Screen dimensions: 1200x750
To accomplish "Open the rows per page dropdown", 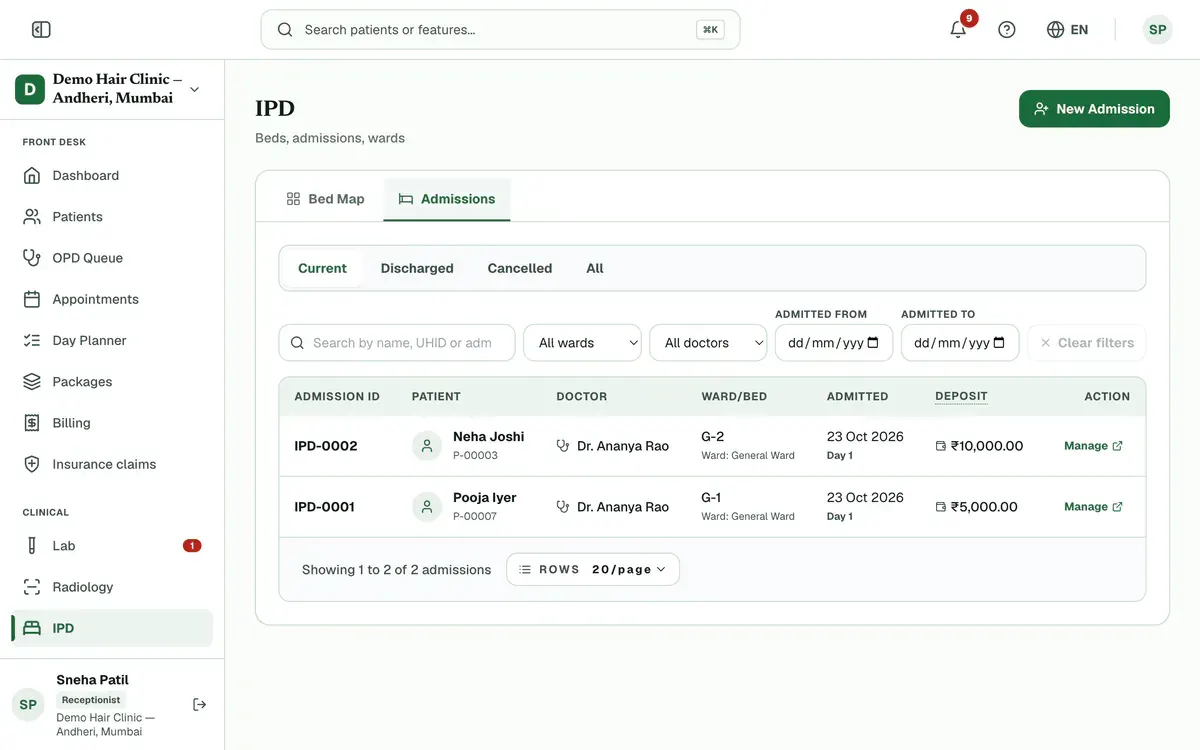I will click(593, 569).
